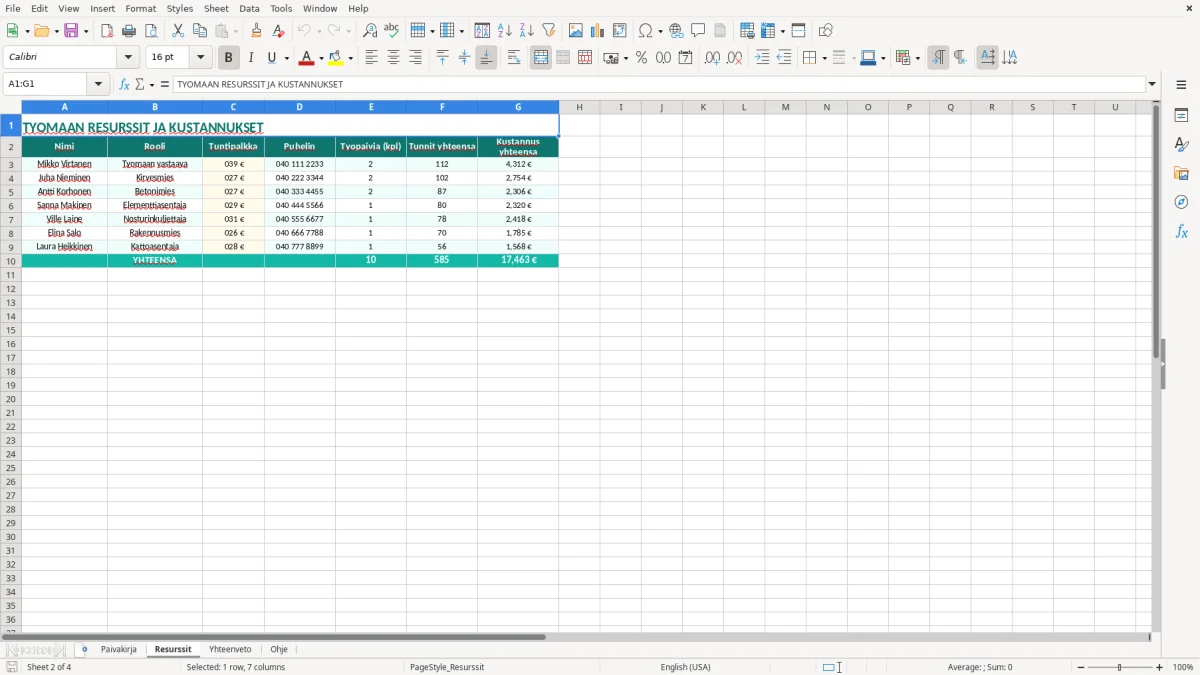
Task: Expand the Font Name dropdown
Action: pos(128,58)
